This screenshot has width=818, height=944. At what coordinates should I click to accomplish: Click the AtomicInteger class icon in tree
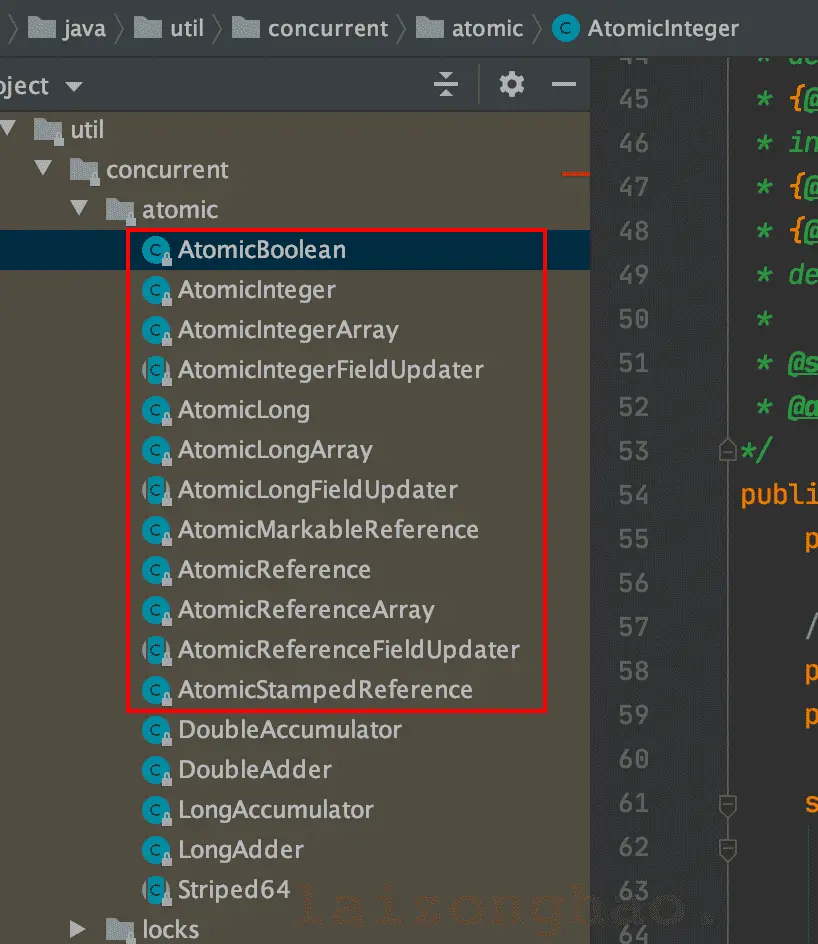[156, 290]
